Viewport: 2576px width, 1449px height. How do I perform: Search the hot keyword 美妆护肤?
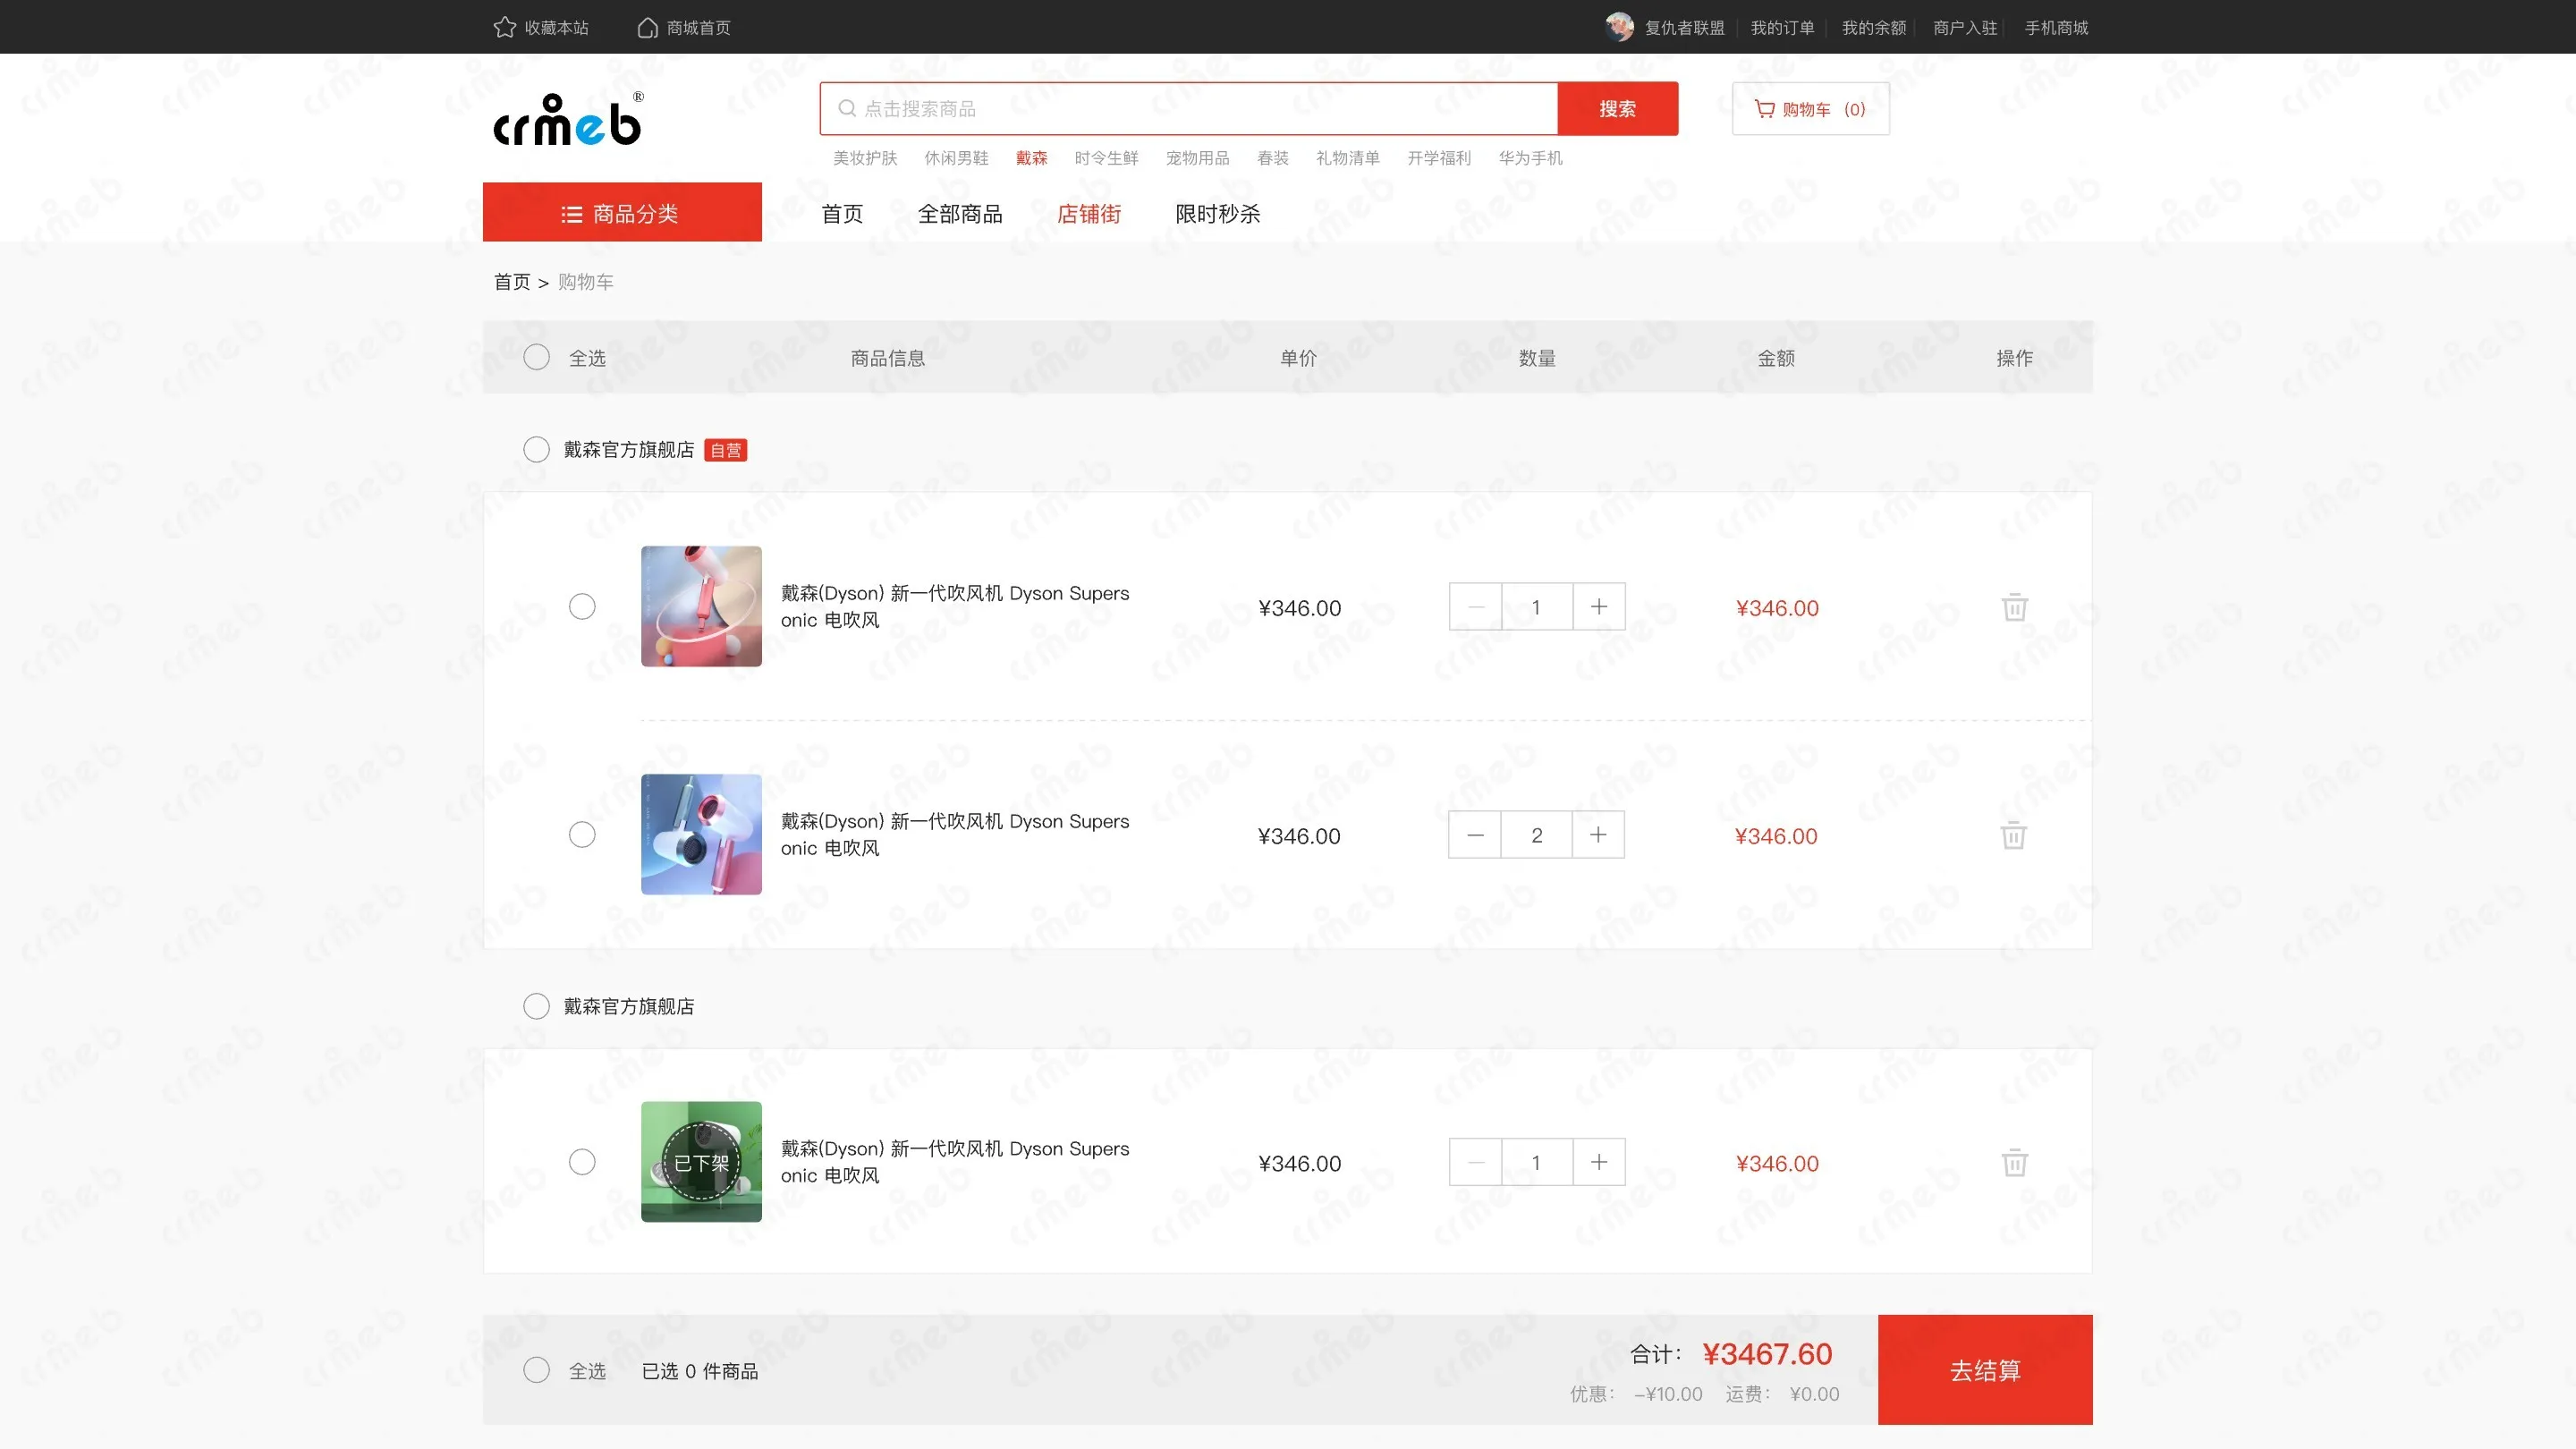coord(865,158)
